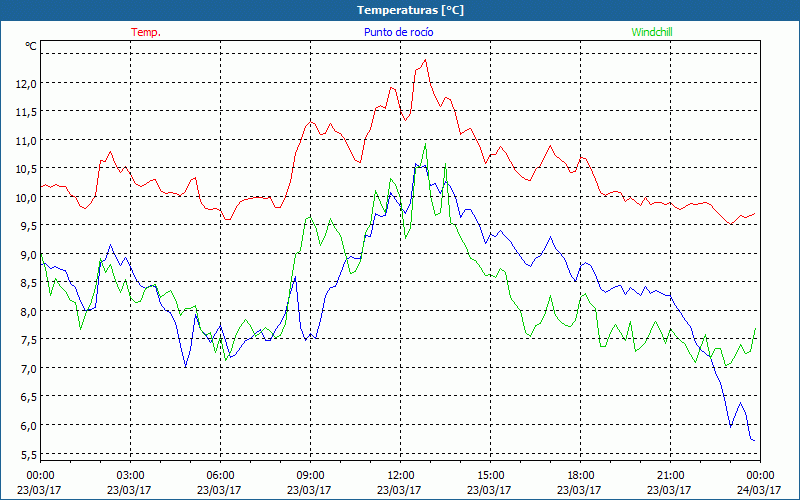Click the 15:00 time axis label
Screen dimensions: 800x500
tap(490, 476)
